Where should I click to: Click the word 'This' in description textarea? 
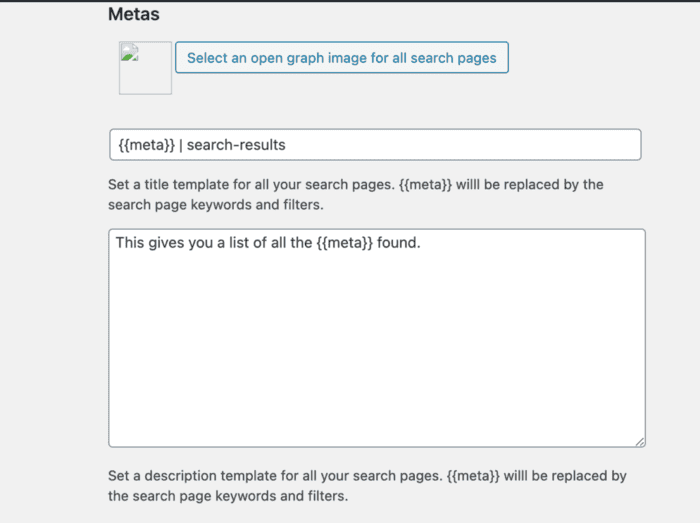tap(130, 243)
